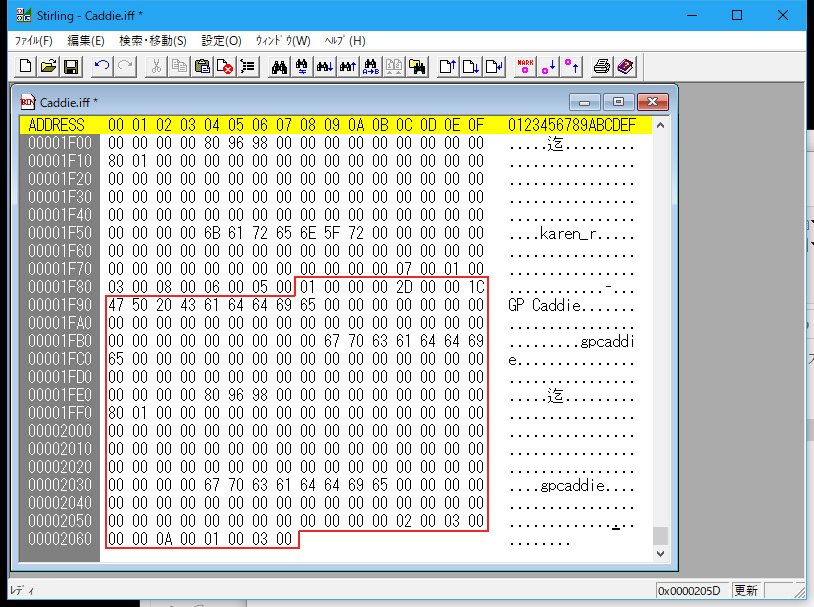This screenshot has width=814, height=607.
Task: Click the jump to address icon
Action: (494, 66)
